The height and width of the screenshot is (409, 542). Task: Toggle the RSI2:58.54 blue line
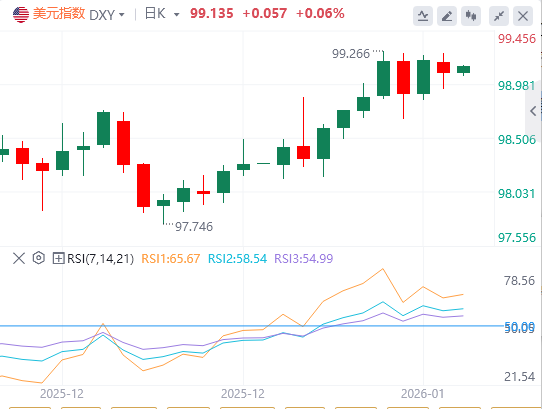pyautogui.click(x=237, y=259)
